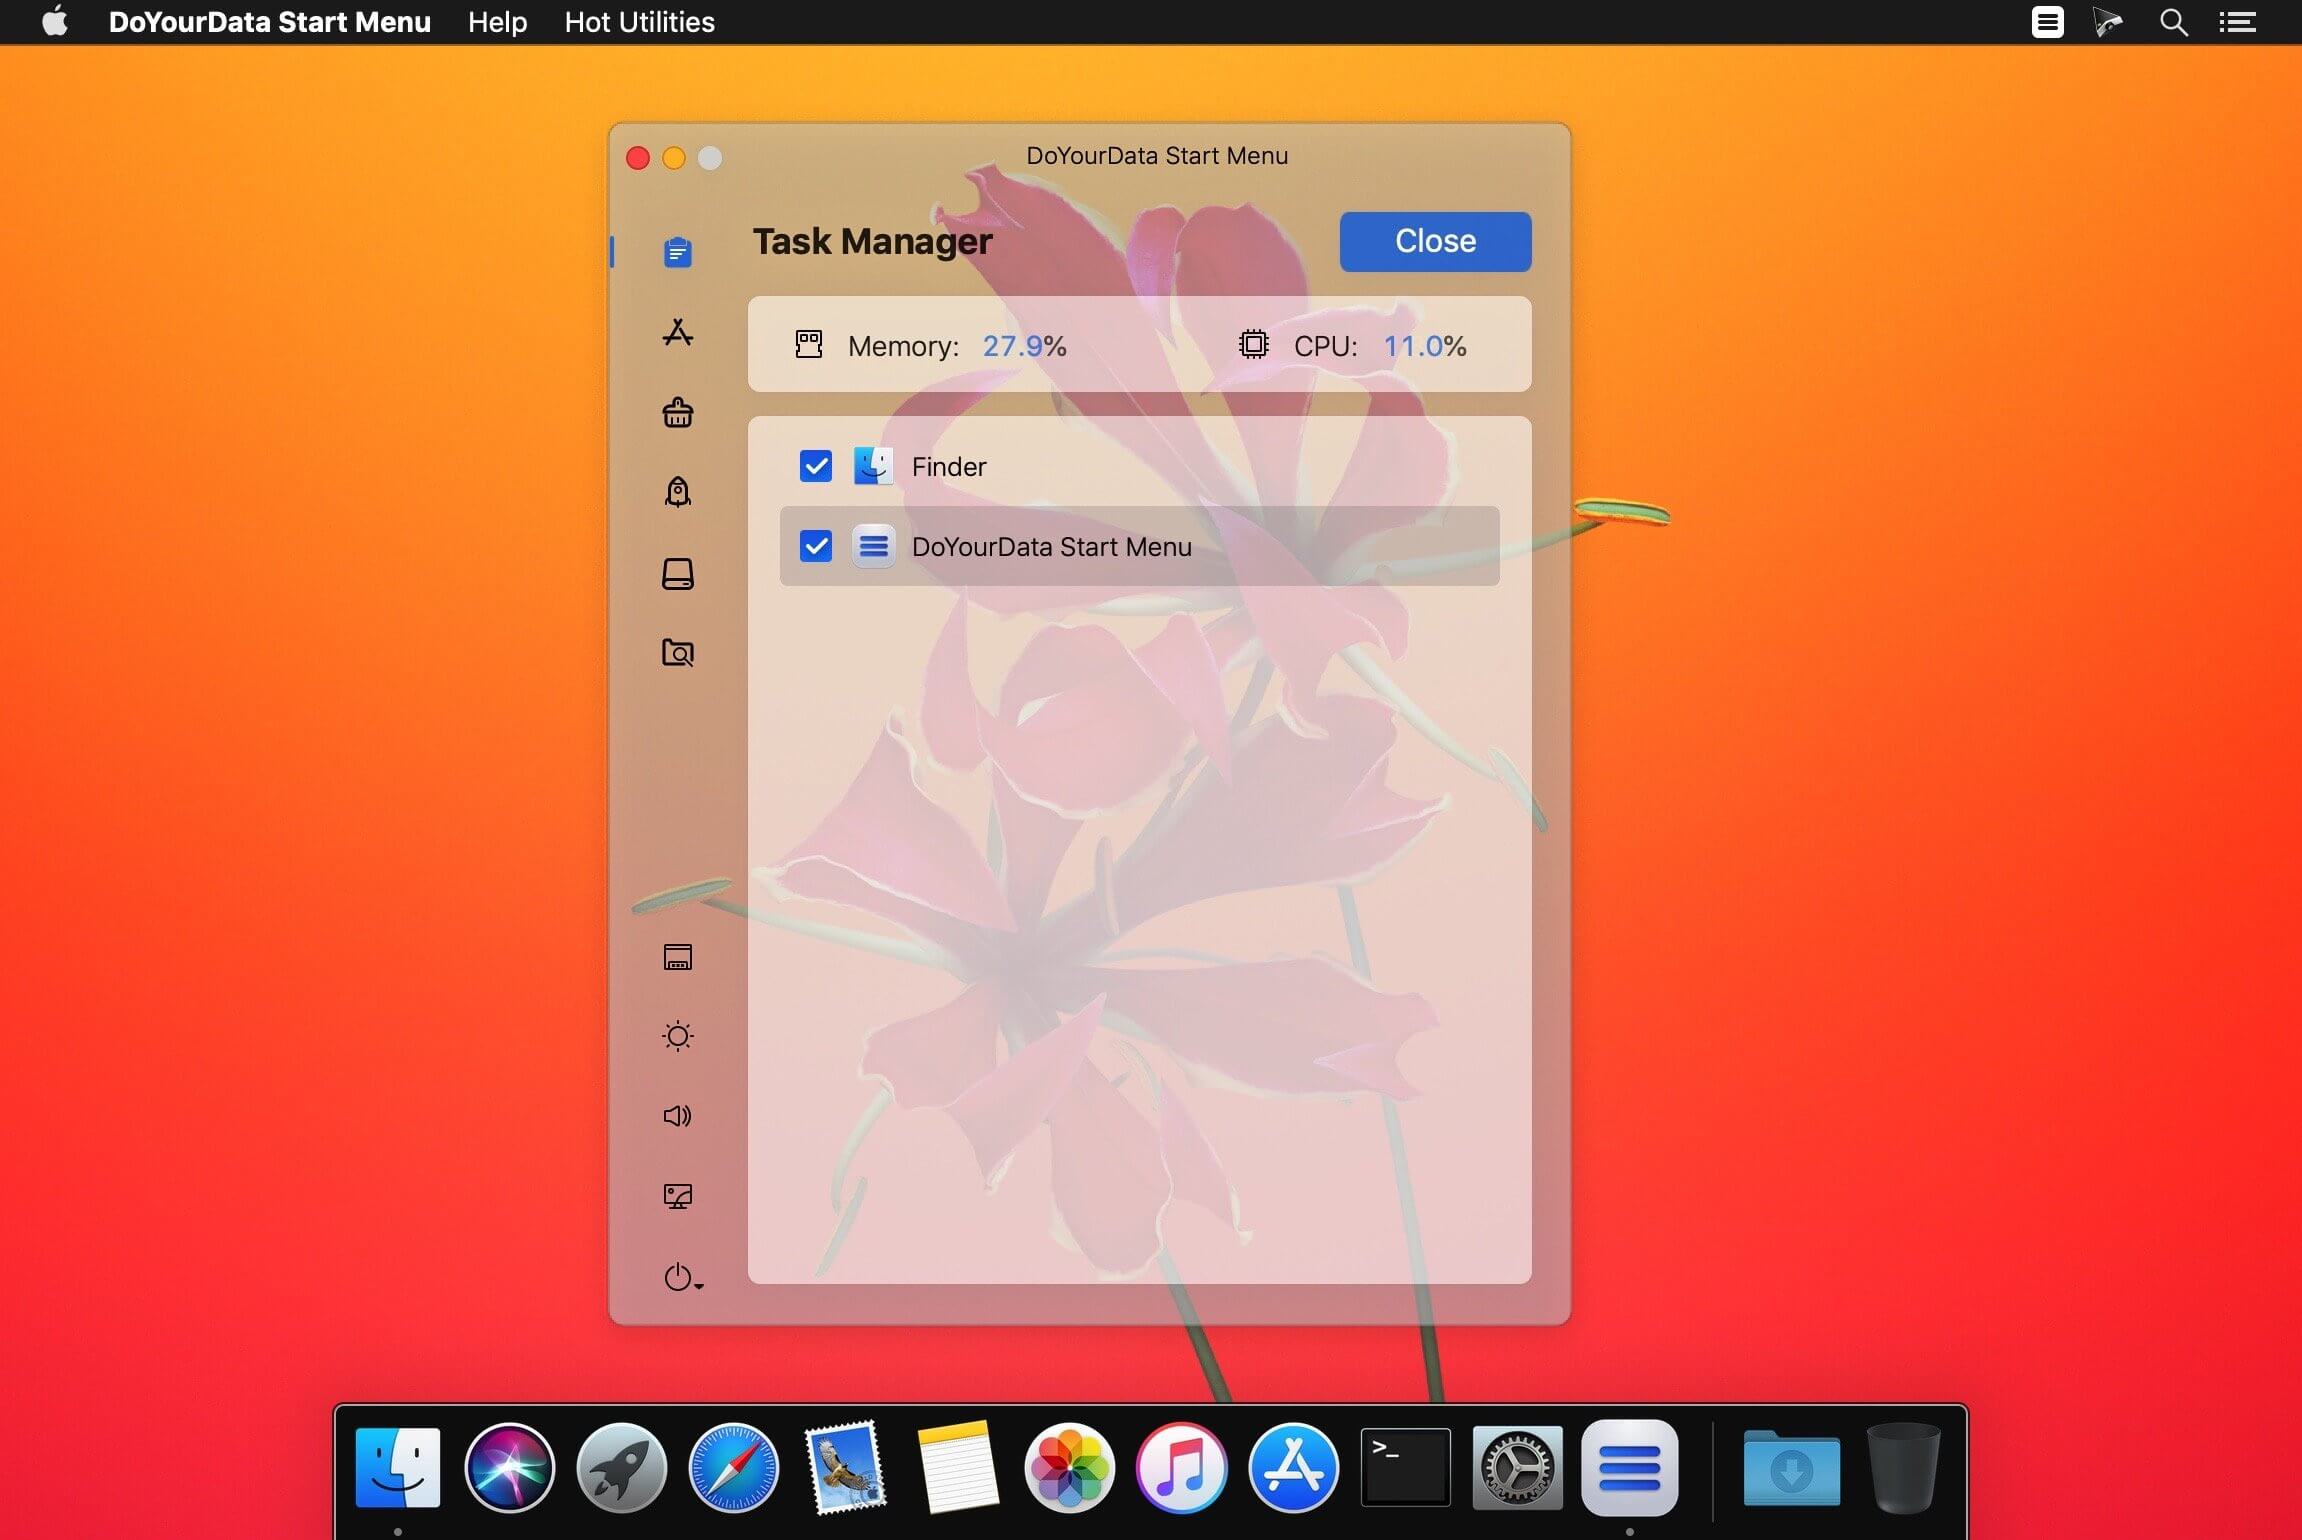Click the volume speaker sidebar icon
Screen dimensions: 2302x1540
(677, 1116)
